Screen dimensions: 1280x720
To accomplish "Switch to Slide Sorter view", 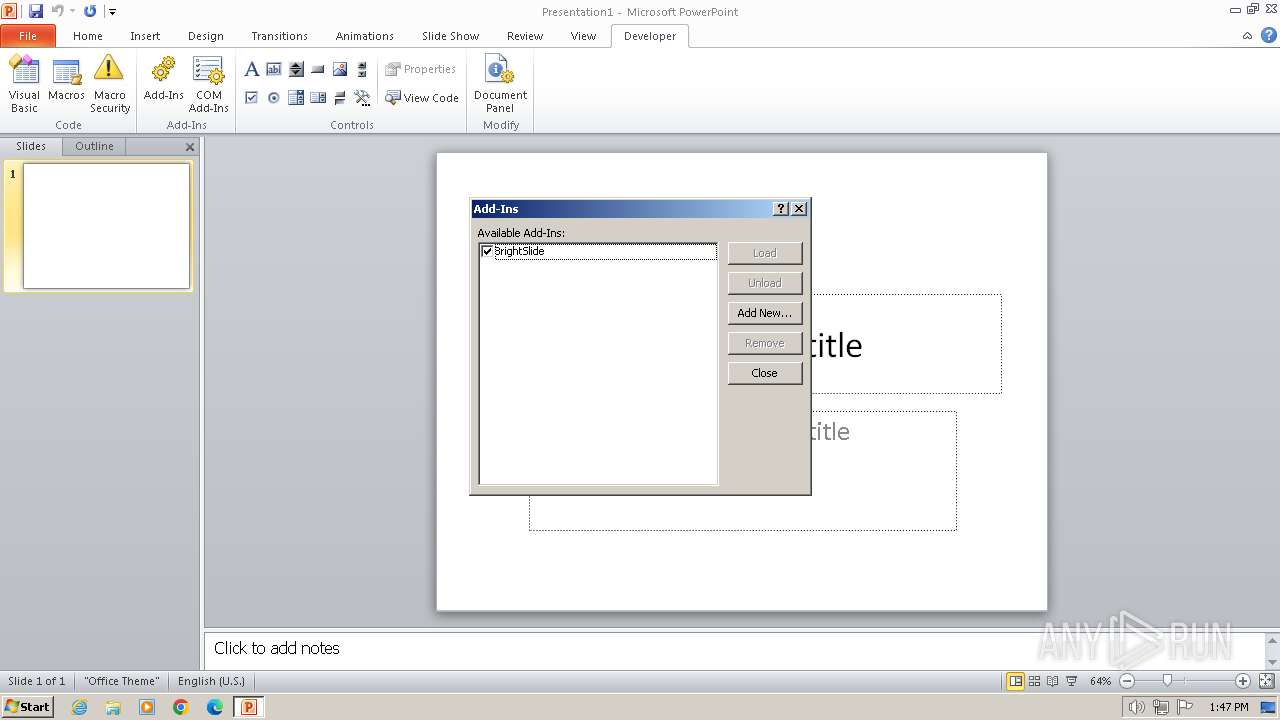I will click(x=1035, y=681).
